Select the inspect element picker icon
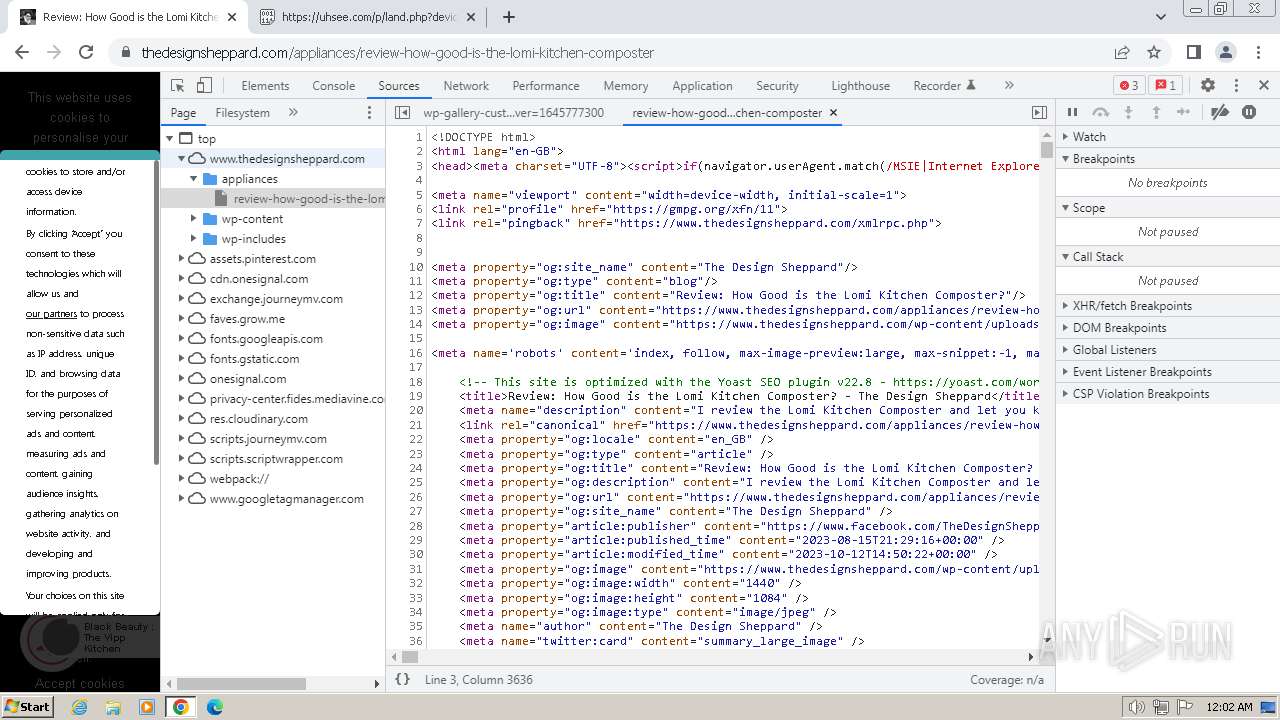 point(178,86)
